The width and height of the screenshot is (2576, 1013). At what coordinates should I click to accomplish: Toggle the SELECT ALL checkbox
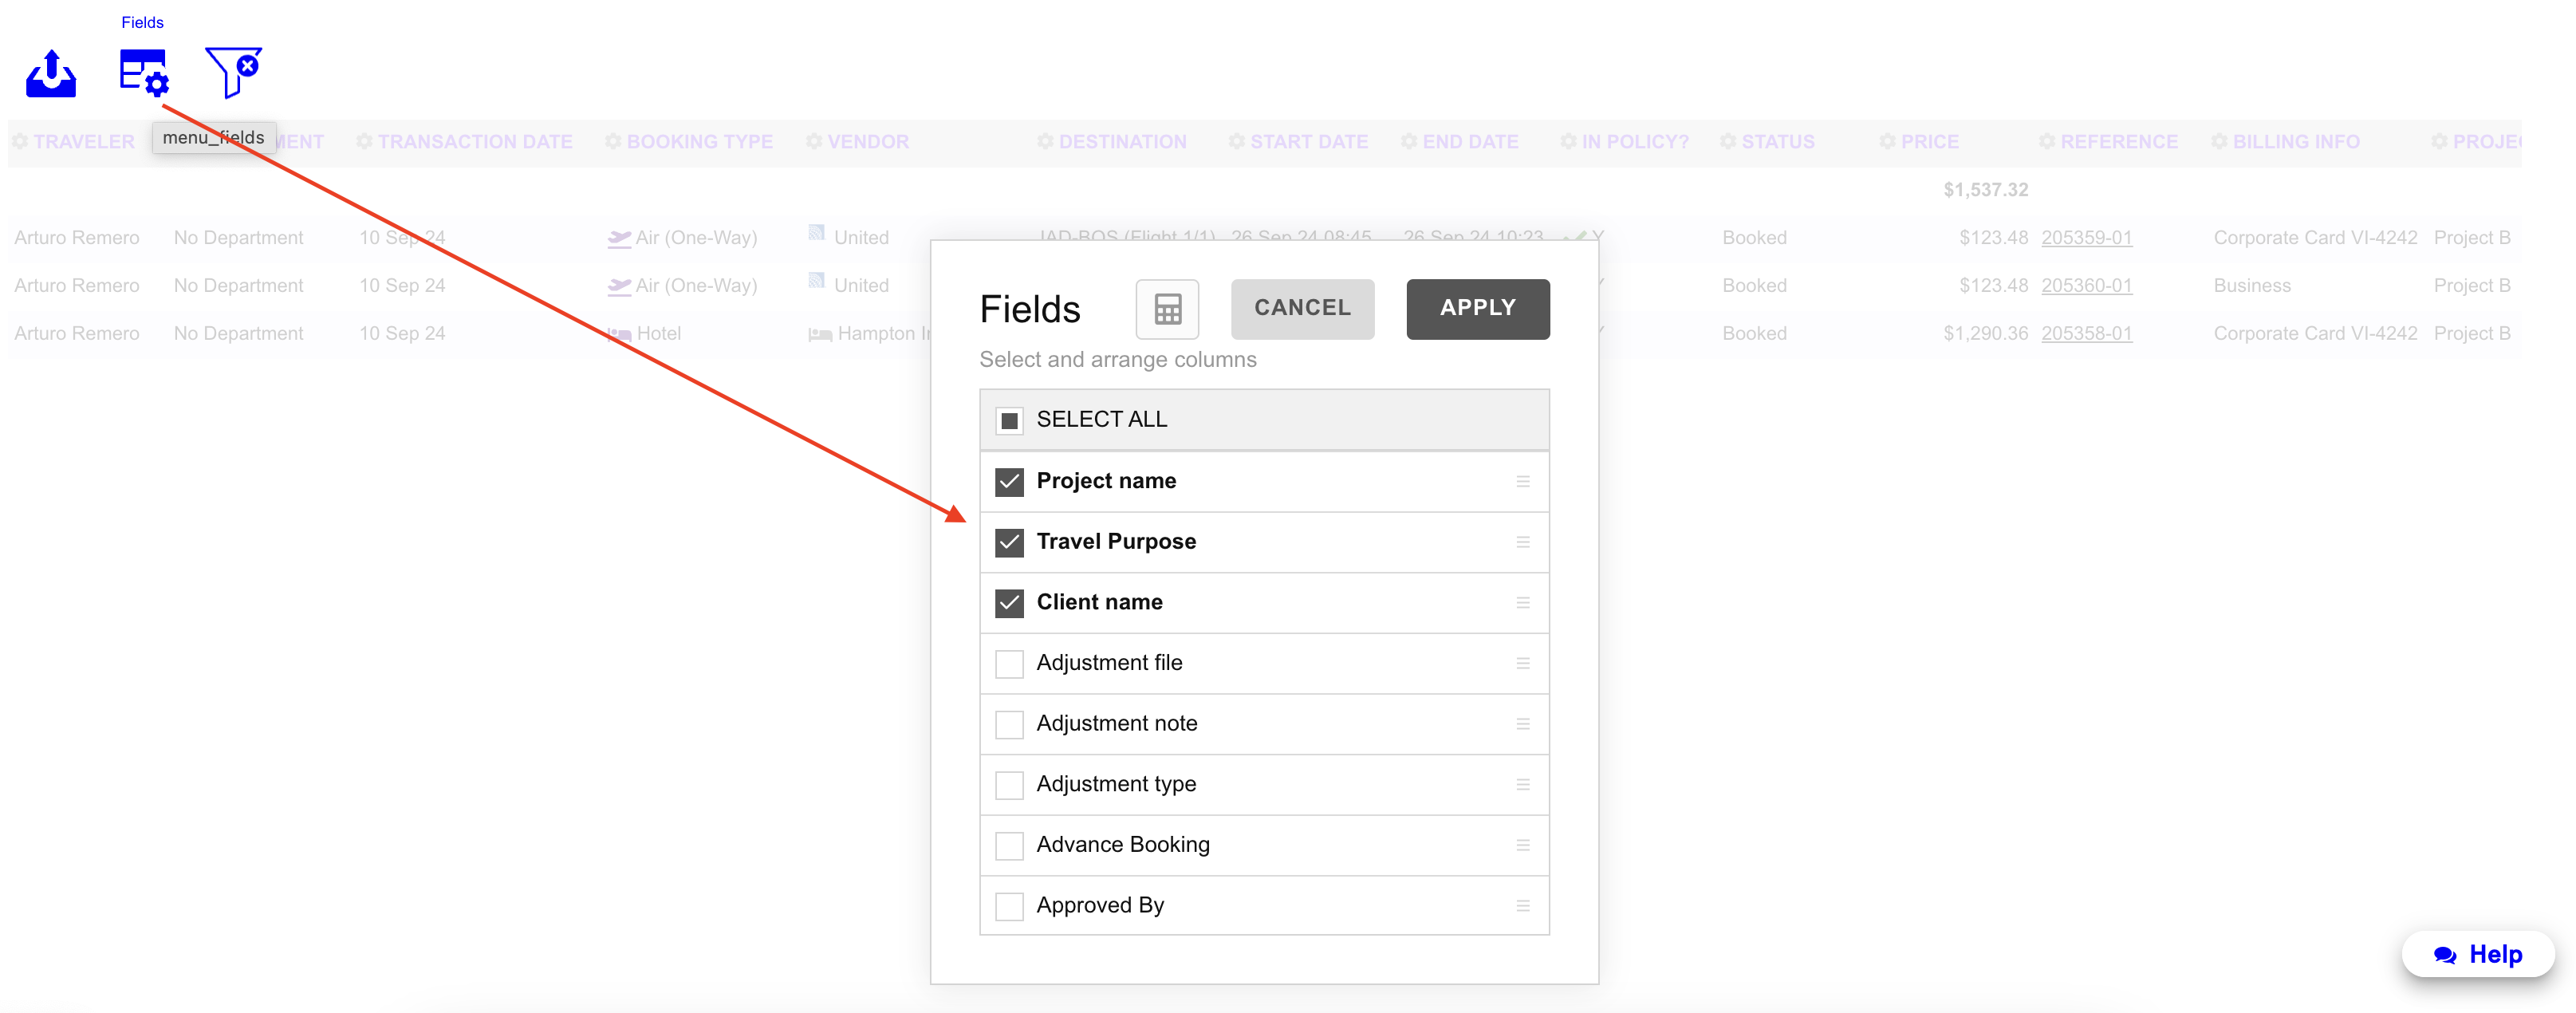(1009, 420)
